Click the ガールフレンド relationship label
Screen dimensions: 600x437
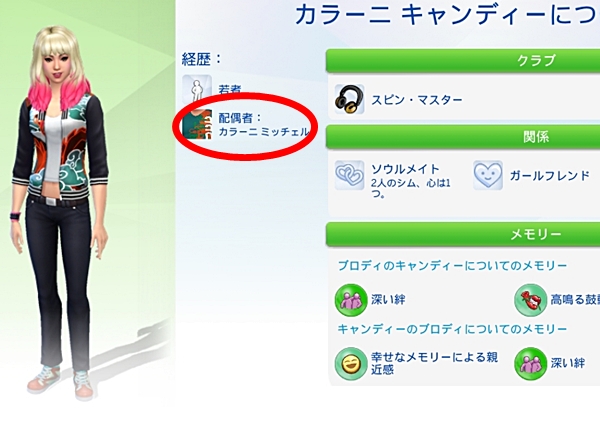(549, 176)
